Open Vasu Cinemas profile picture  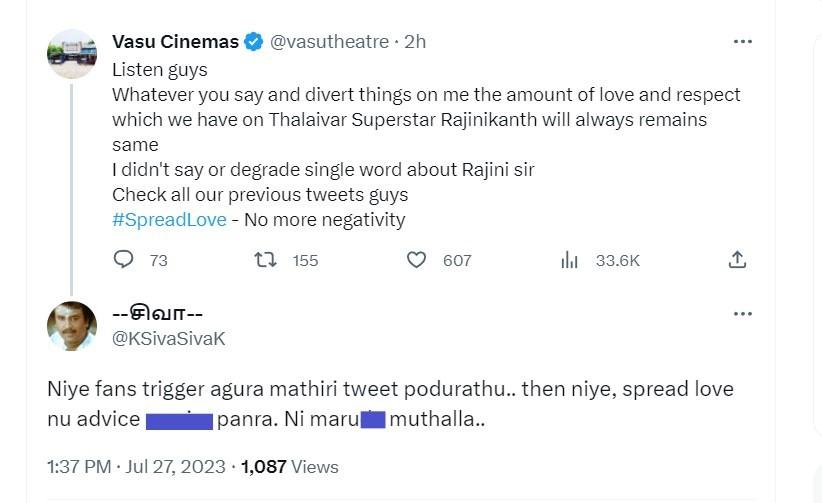(x=72, y=54)
